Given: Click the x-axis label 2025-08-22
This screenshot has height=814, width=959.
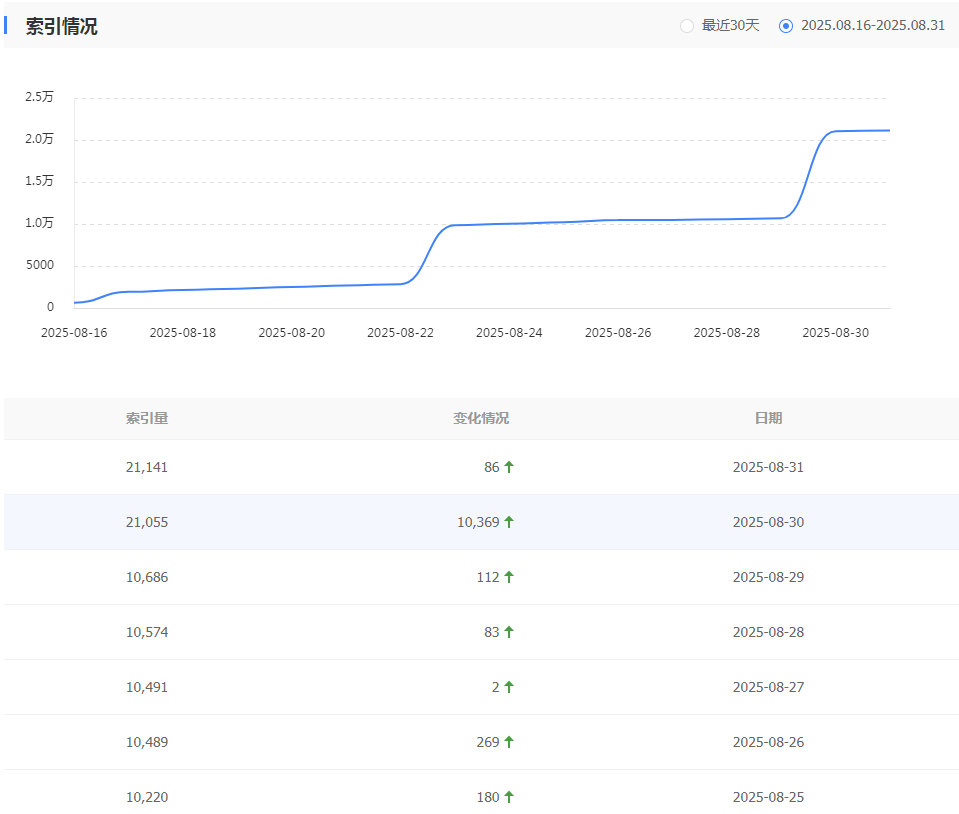Looking at the screenshot, I should pyautogui.click(x=400, y=332).
